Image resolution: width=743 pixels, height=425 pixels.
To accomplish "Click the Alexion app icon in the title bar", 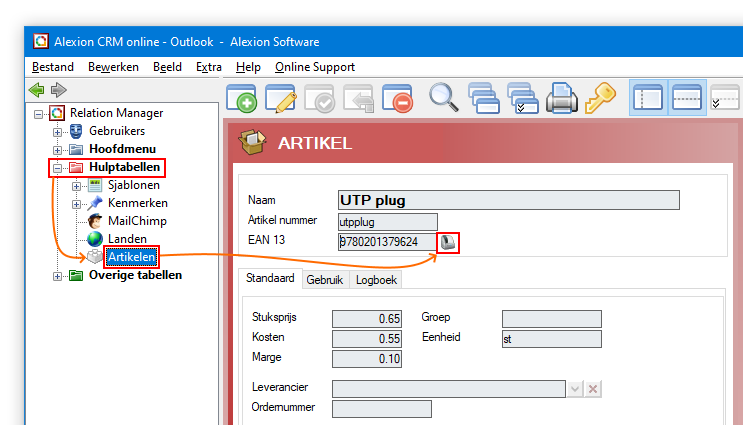I will 41,41.
